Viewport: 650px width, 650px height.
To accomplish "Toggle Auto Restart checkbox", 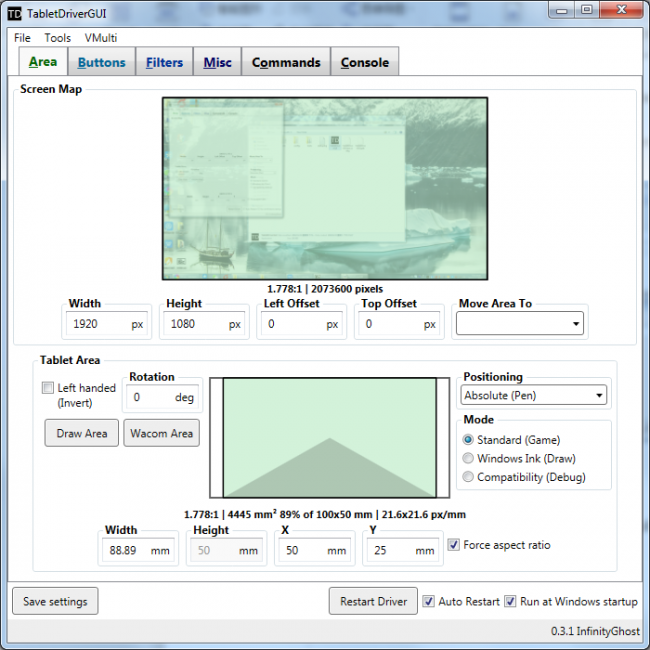I will coord(428,601).
